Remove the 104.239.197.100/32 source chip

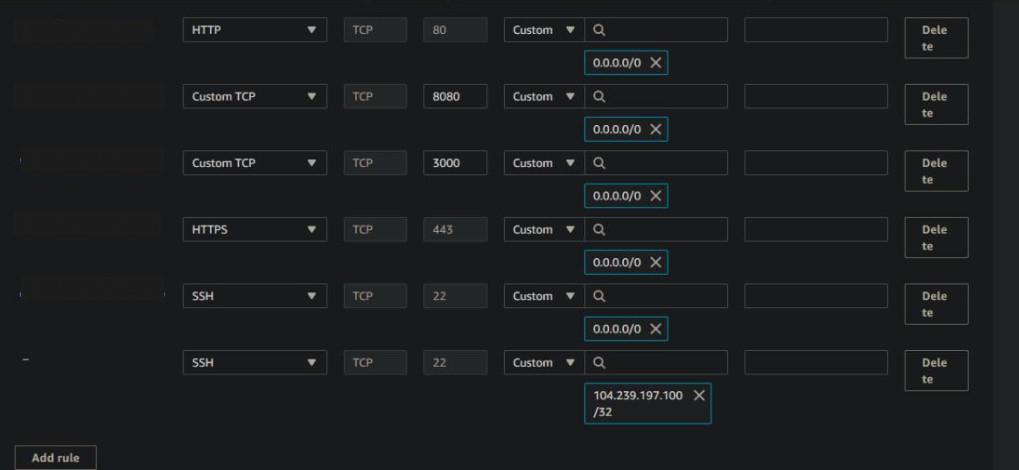699,396
